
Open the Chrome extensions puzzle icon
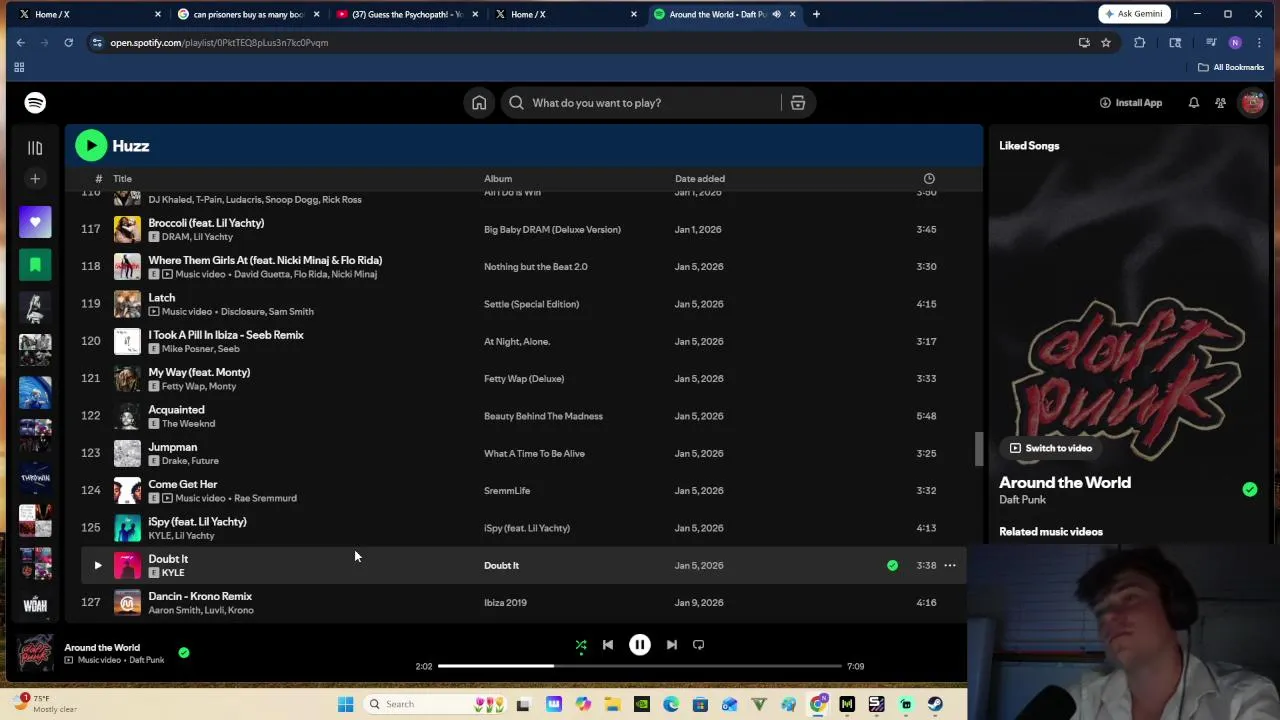click(1139, 43)
